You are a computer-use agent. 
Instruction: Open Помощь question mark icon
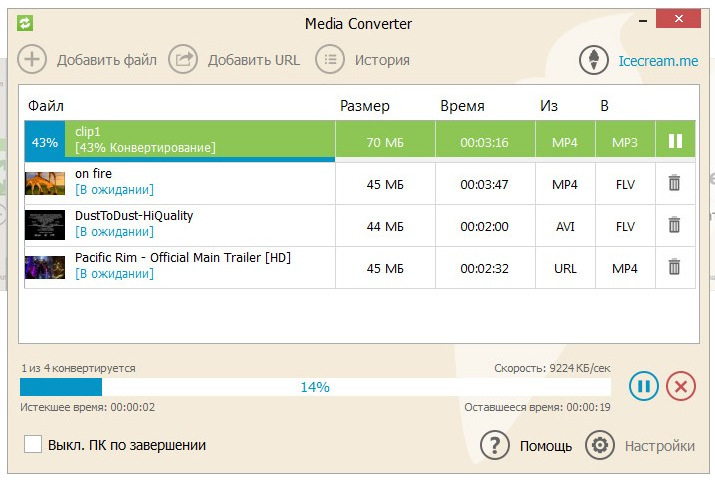click(x=495, y=445)
